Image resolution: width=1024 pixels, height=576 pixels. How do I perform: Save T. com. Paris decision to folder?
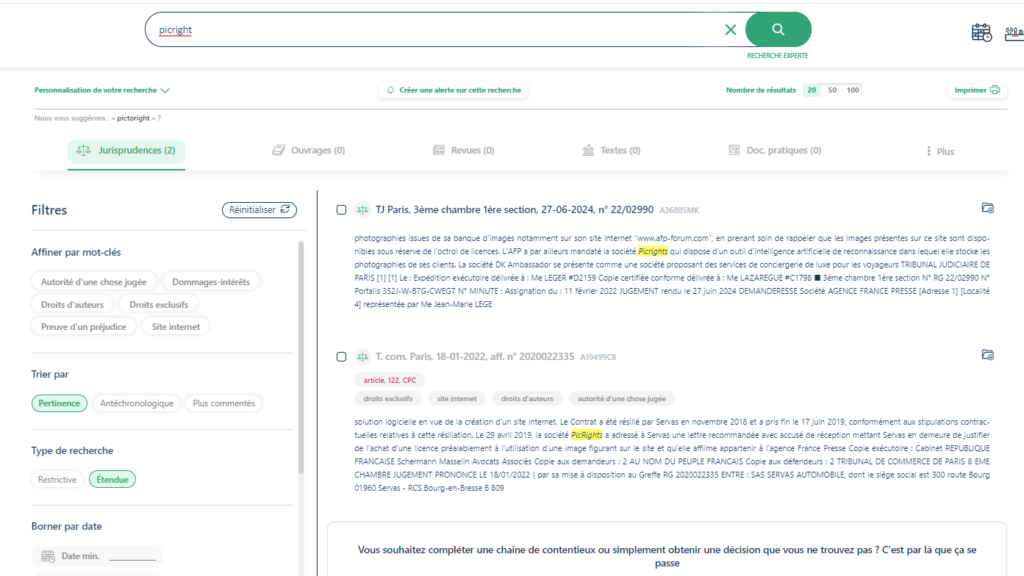(987, 355)
